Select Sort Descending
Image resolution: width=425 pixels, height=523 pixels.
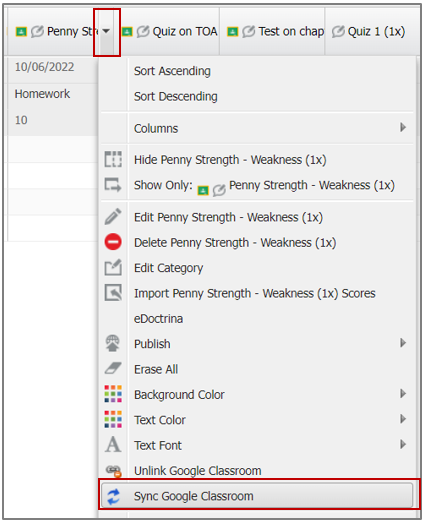[x=176, y=96]
